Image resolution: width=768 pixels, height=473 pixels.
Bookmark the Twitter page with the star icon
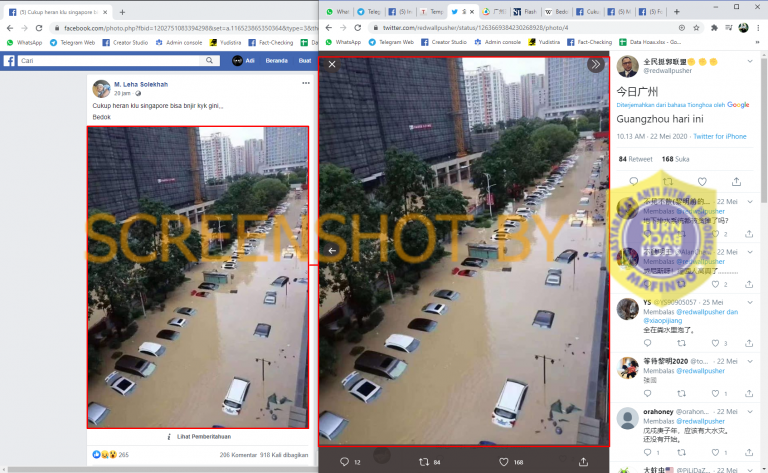pos(696,28)
